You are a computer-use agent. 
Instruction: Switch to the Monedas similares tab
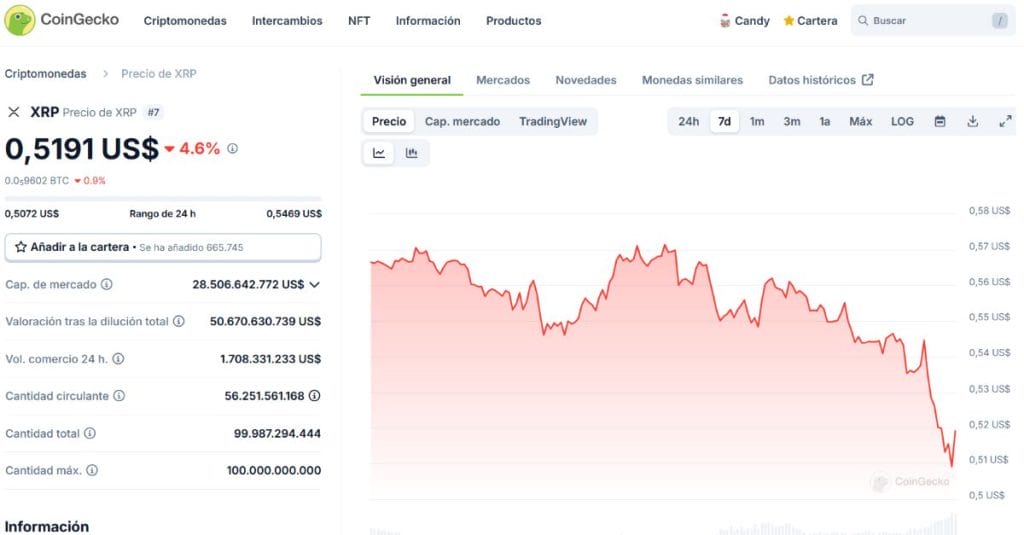(692, 80)
